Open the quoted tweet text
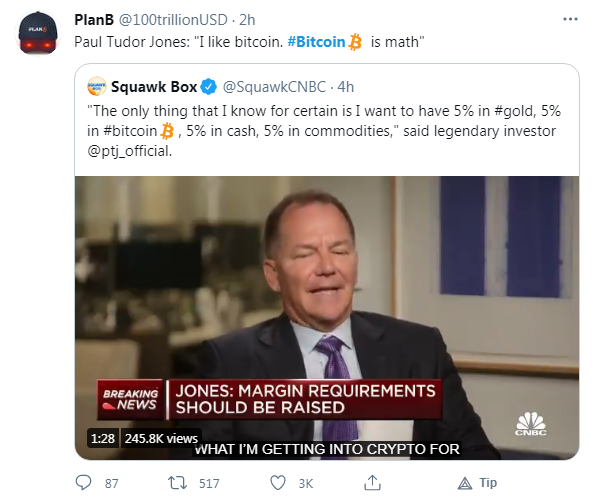 (324, 131)
